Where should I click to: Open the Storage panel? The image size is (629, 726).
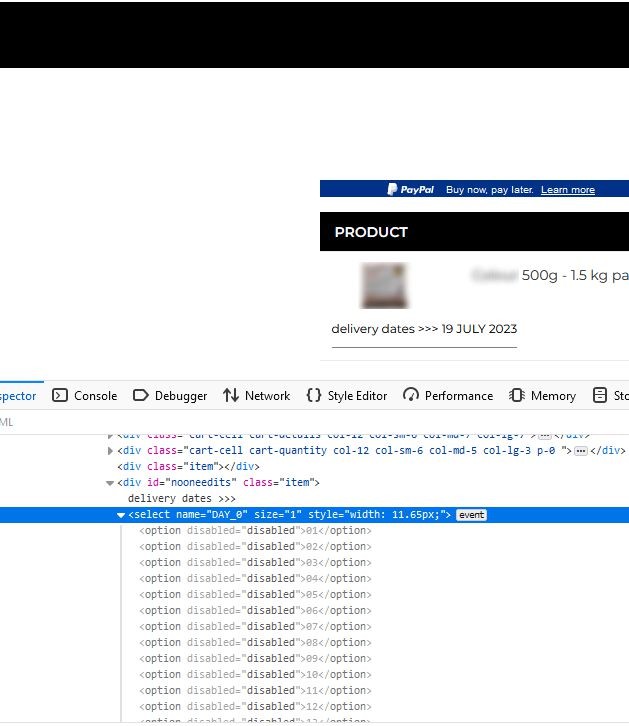tap(610, 396)
